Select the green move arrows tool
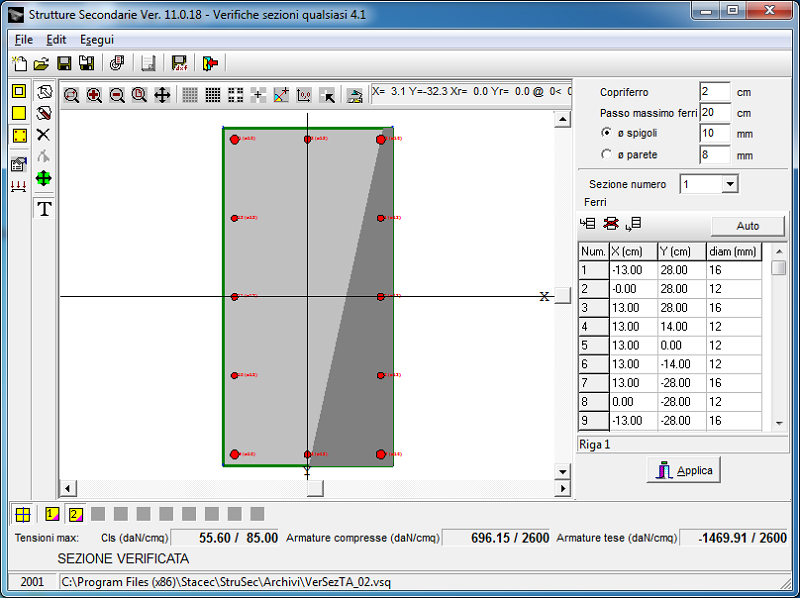Viewport: 800px width, 598px height. pyautogui.click(x=44, y=178)
